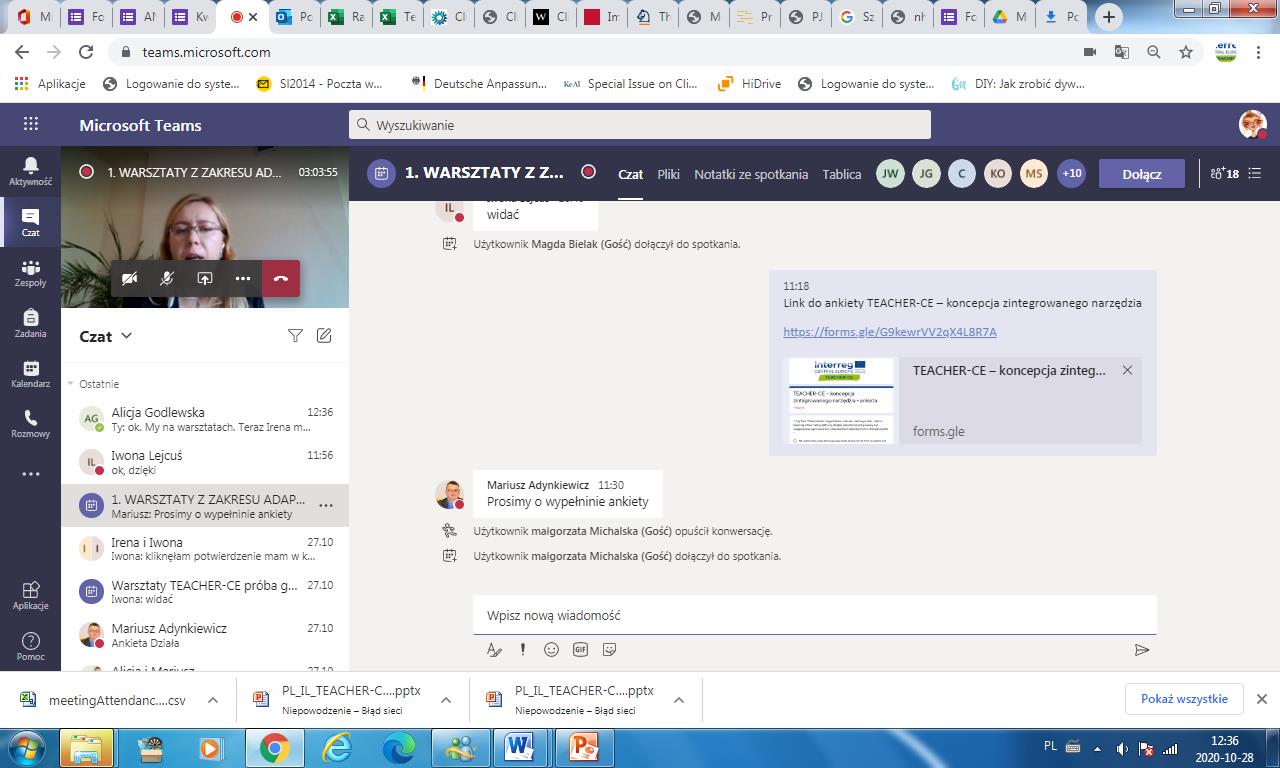Open meeting options list icon
This screenshot has height=768, width=1280.
tap(1256, 173)
